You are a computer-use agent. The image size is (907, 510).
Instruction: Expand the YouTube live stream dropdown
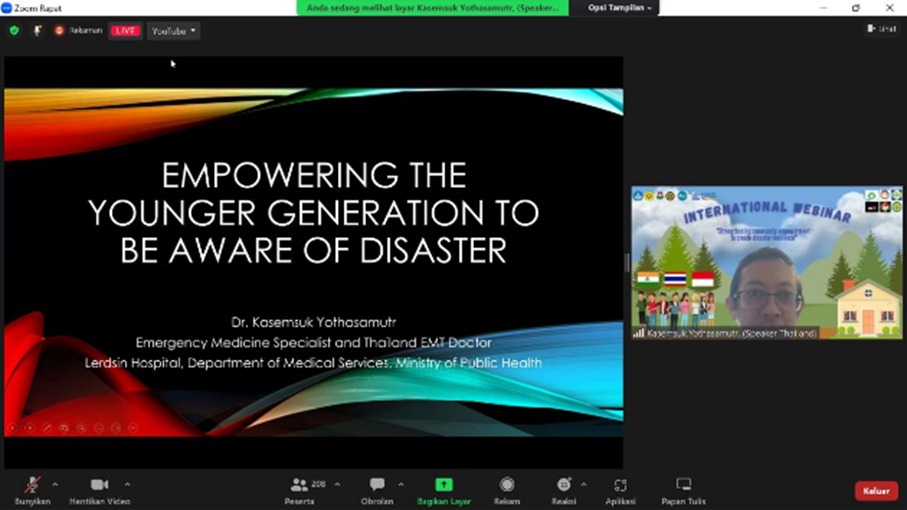click(174, 31)
